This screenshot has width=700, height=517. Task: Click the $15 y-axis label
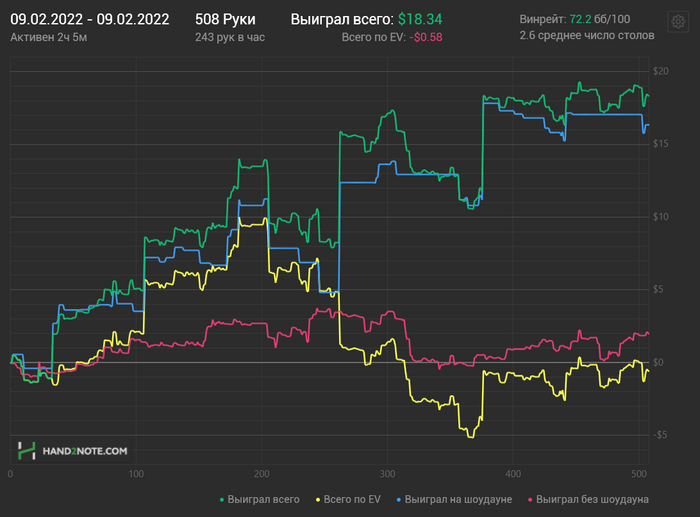(x=660, y=144)
